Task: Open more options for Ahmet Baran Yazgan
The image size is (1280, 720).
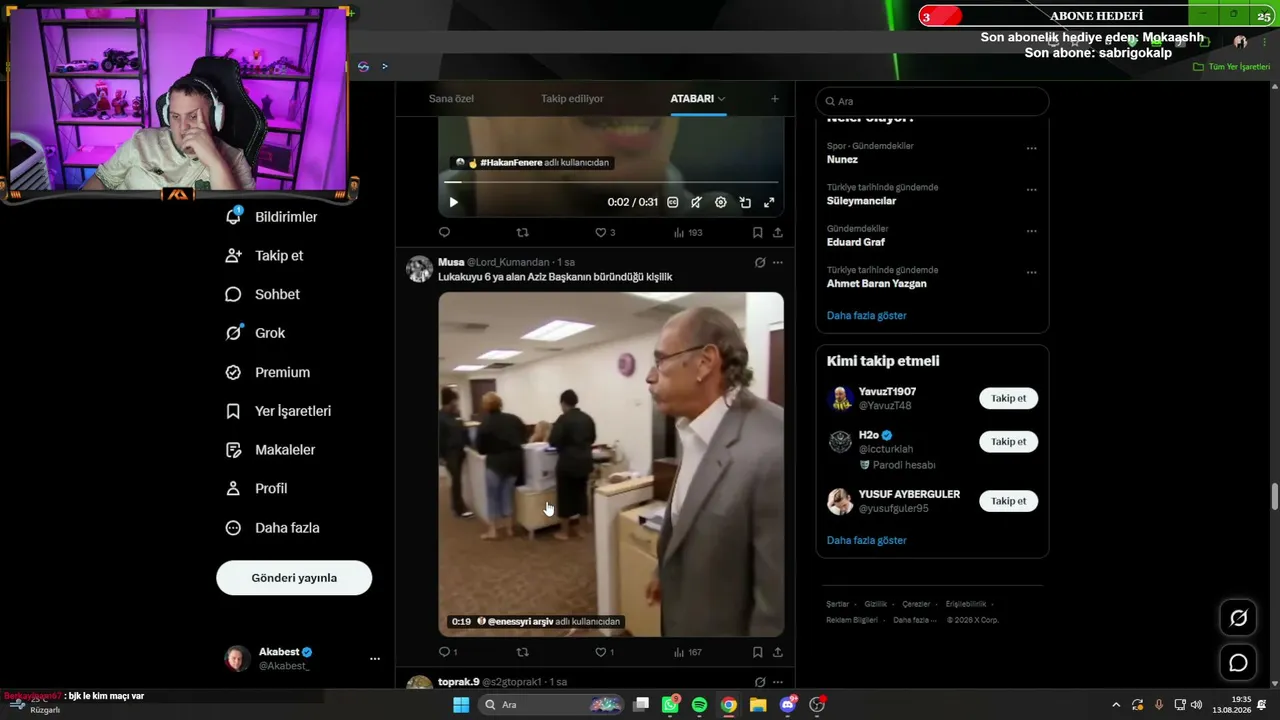Action: [x=1031, y=272]
